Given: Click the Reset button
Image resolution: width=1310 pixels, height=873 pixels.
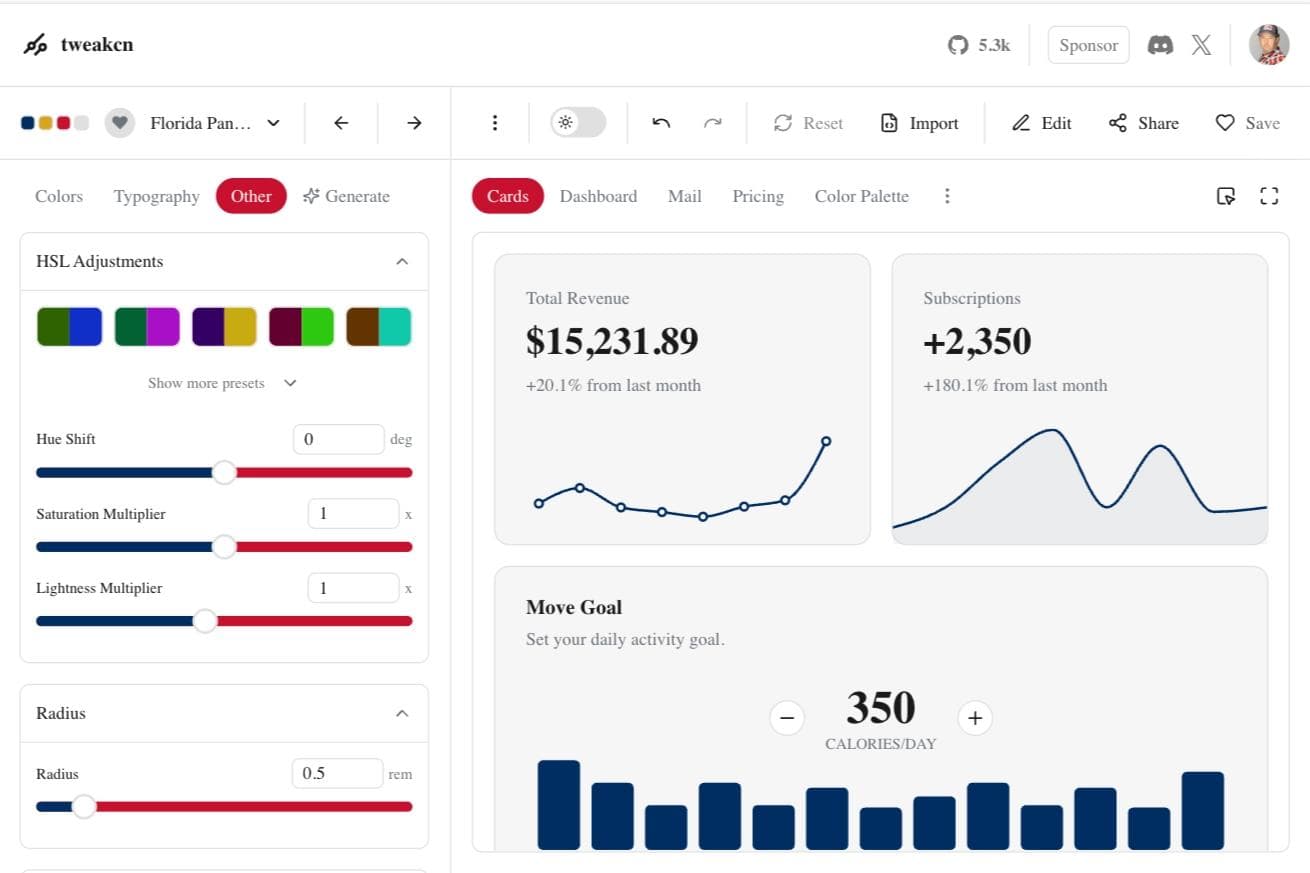Looking at the screenshot, I should tap(807, 122).
